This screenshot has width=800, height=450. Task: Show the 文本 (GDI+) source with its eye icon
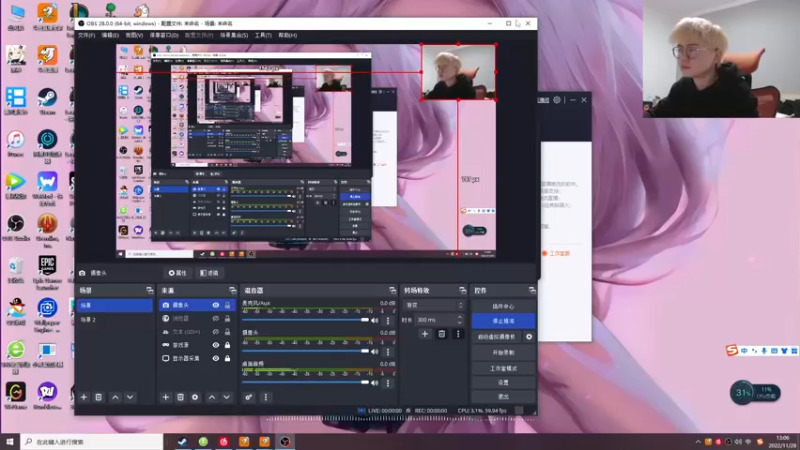[216, 332]
